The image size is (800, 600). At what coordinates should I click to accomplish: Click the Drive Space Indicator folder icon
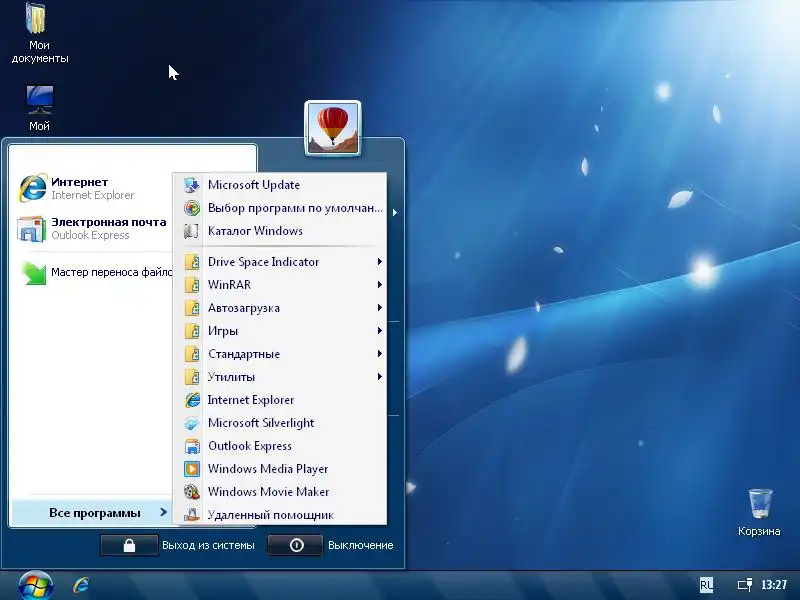(192, 262)
